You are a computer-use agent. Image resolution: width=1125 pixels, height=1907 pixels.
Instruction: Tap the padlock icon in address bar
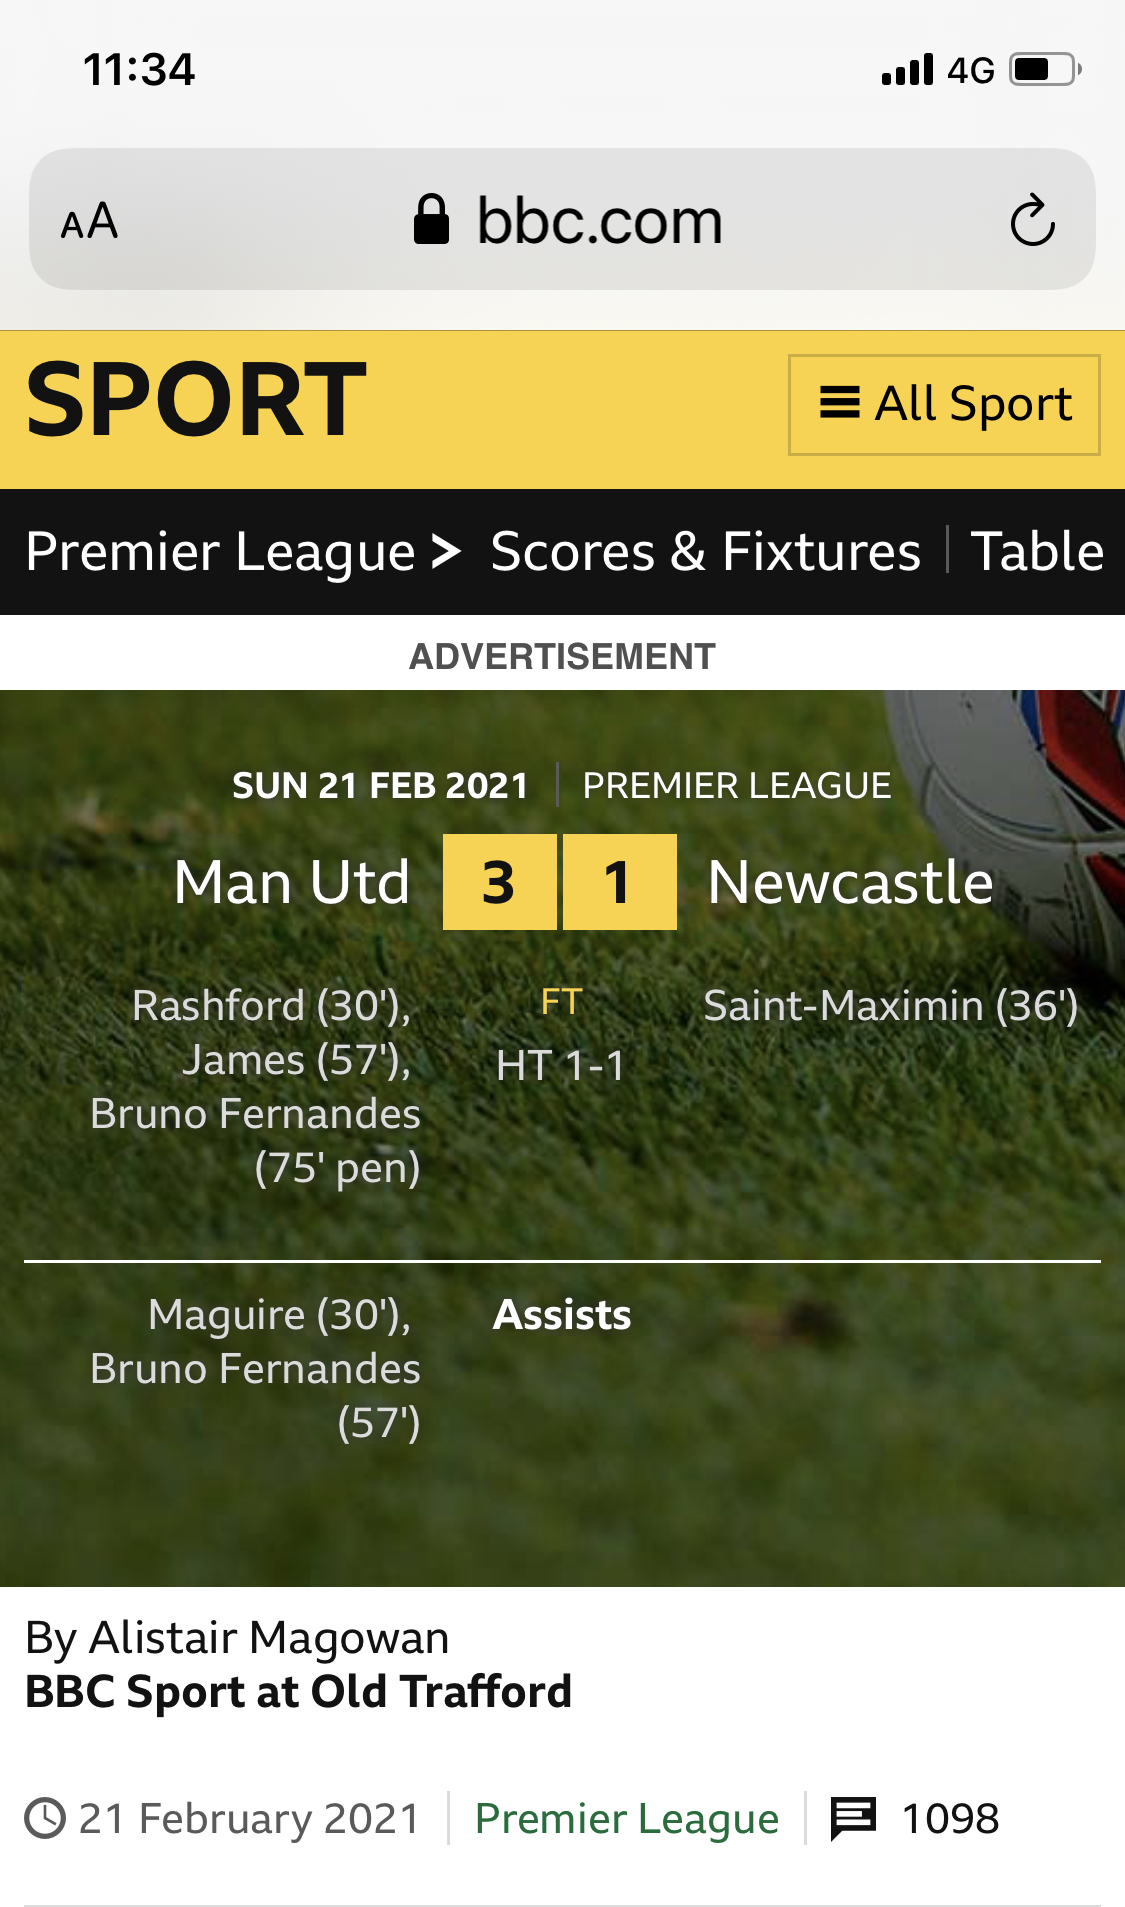coord(431,220)
